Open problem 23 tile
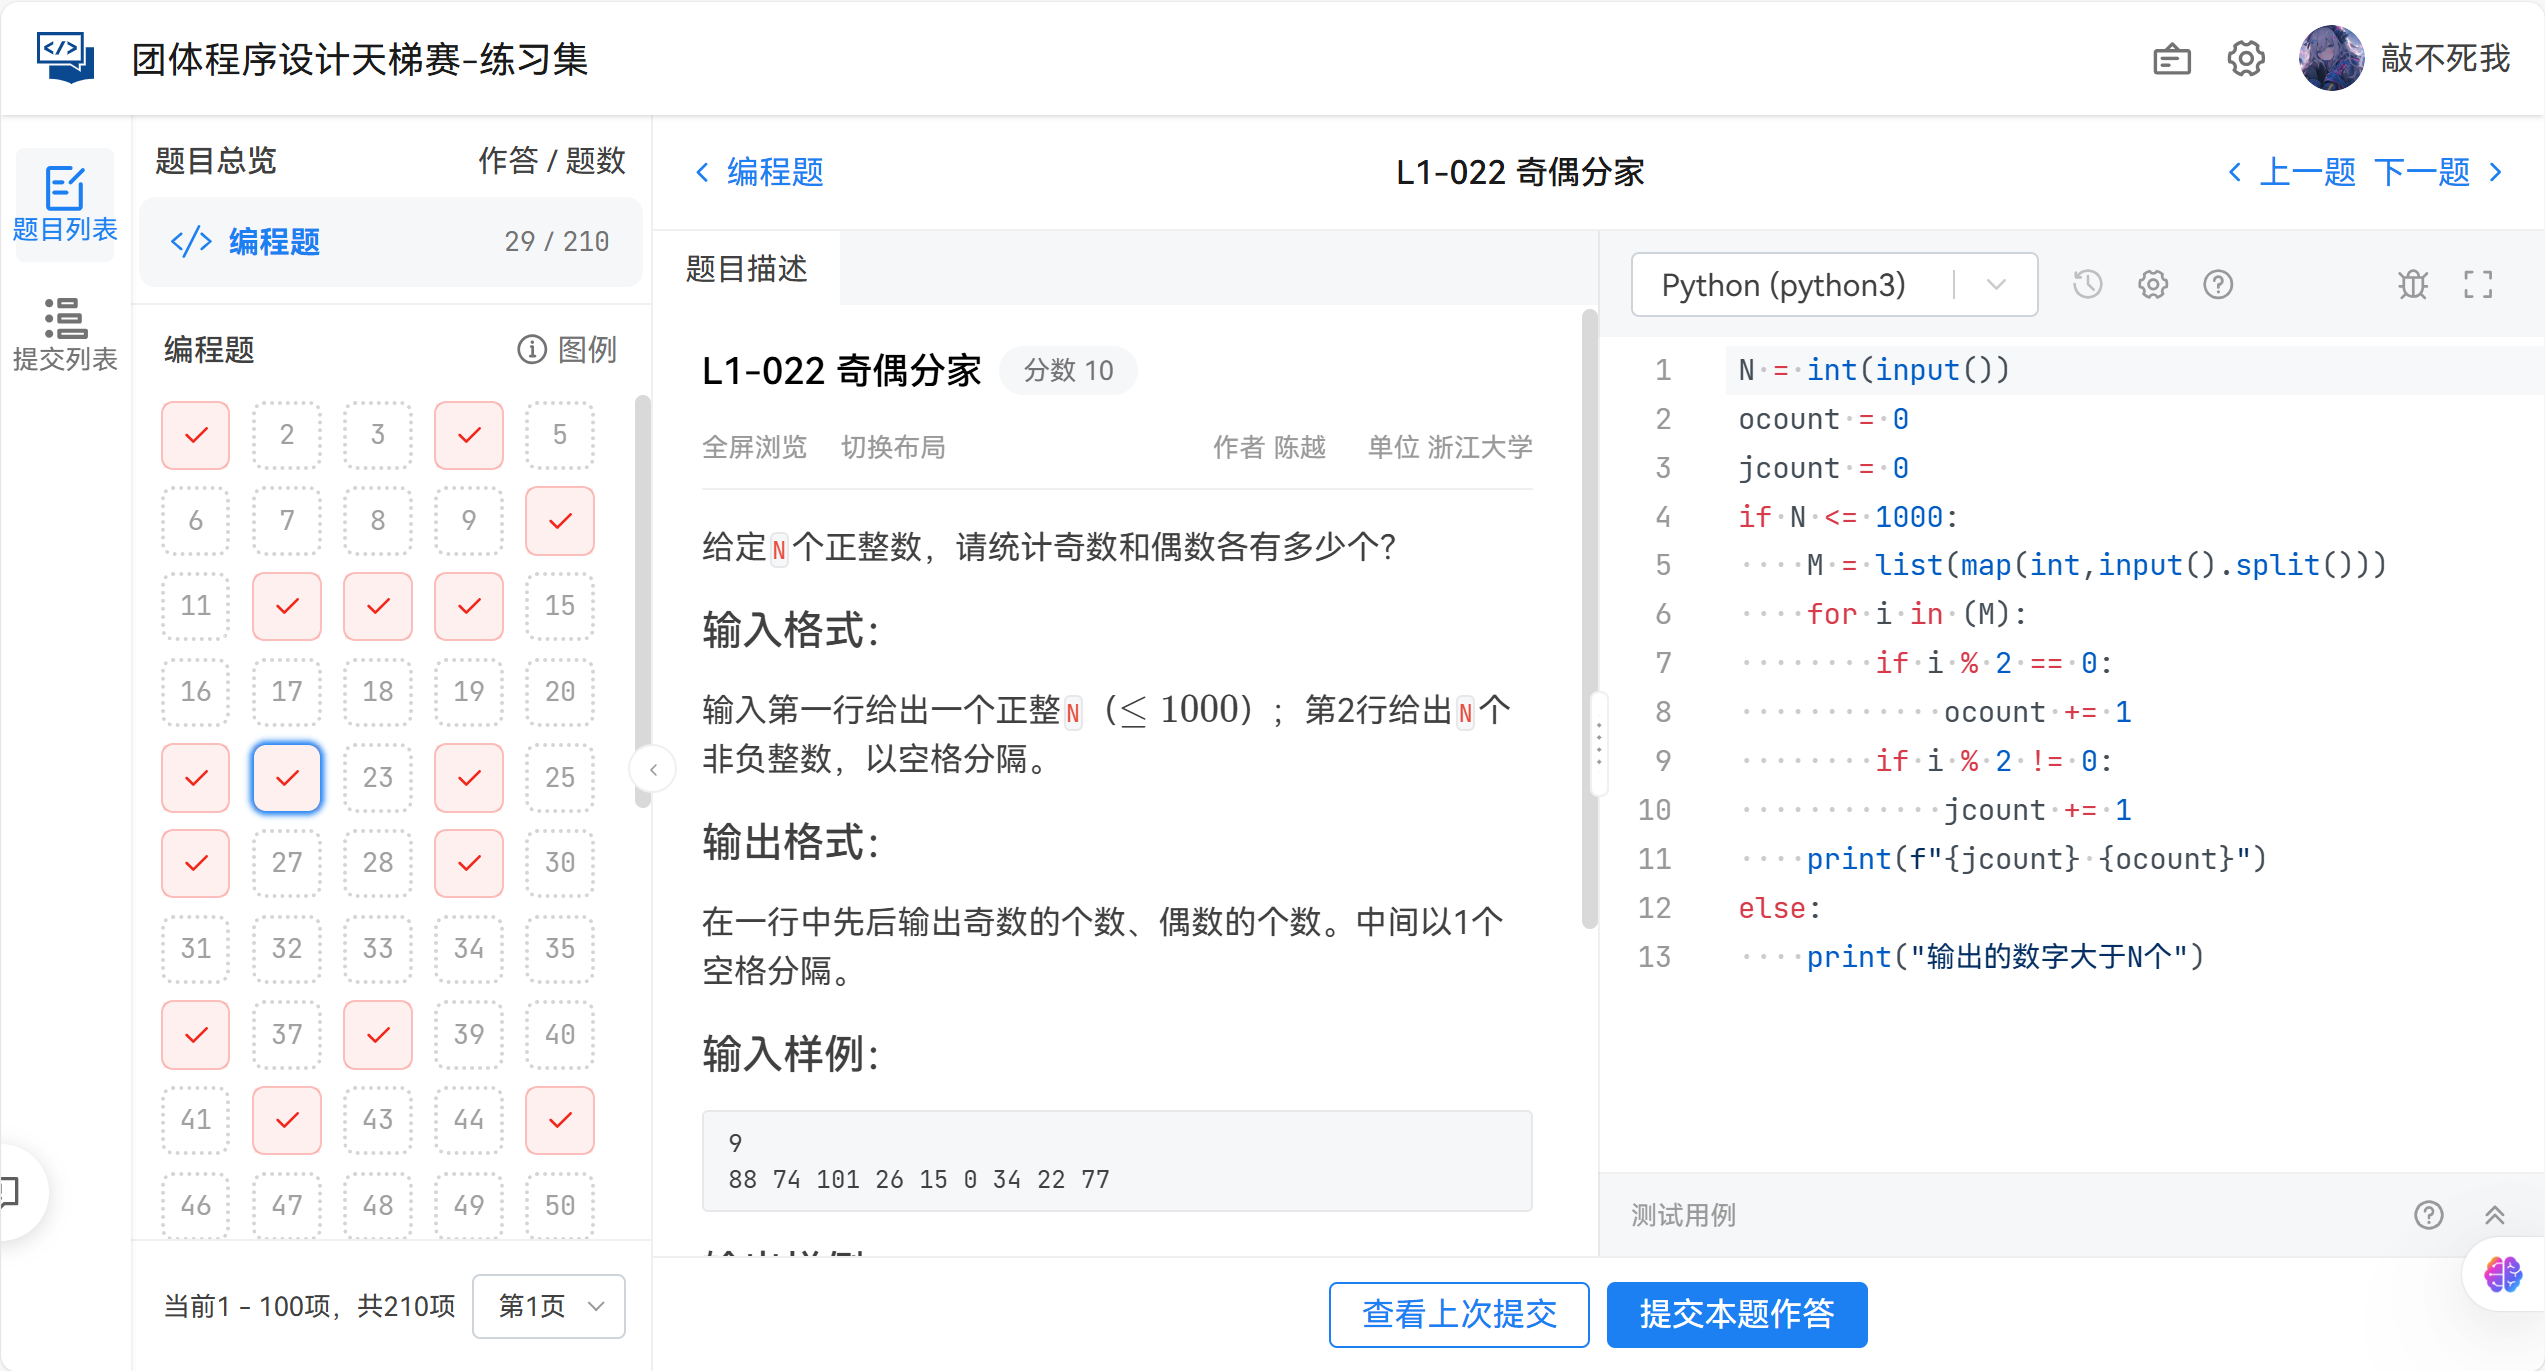The height and width of the screenshot is (1371, 2545). [x=378, y=777]
